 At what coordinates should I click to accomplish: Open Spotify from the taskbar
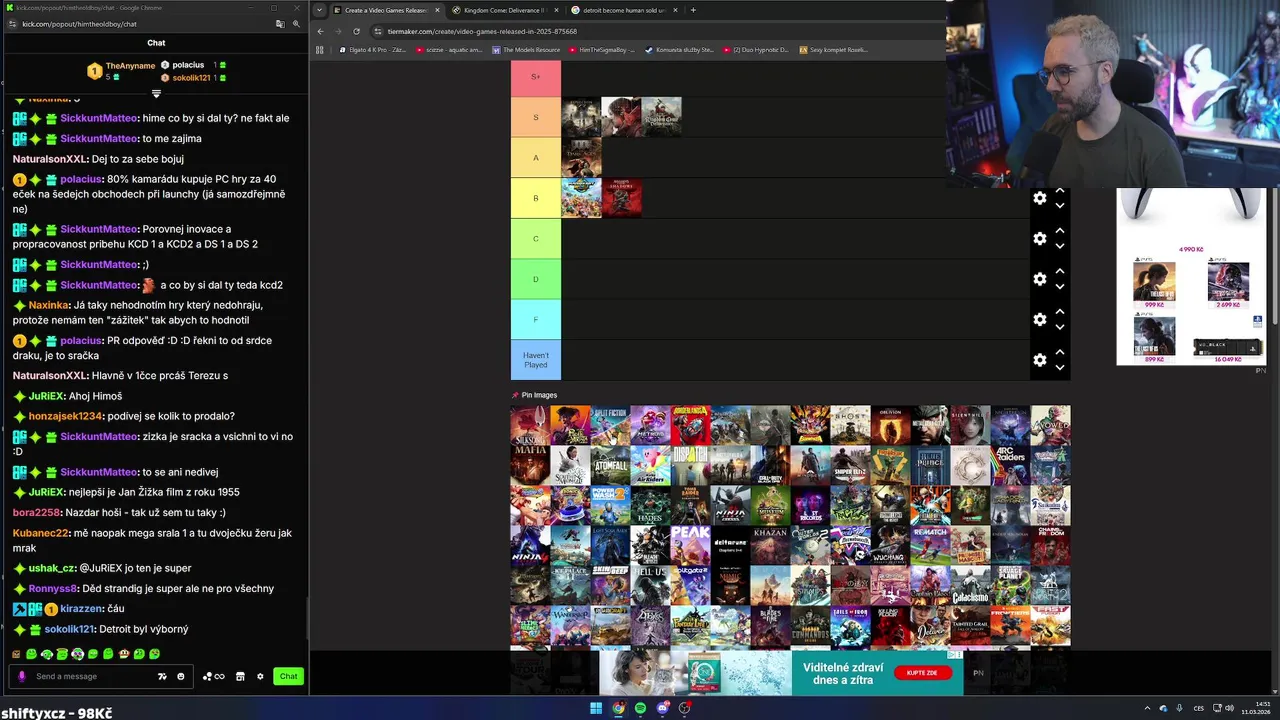(640, 708)
